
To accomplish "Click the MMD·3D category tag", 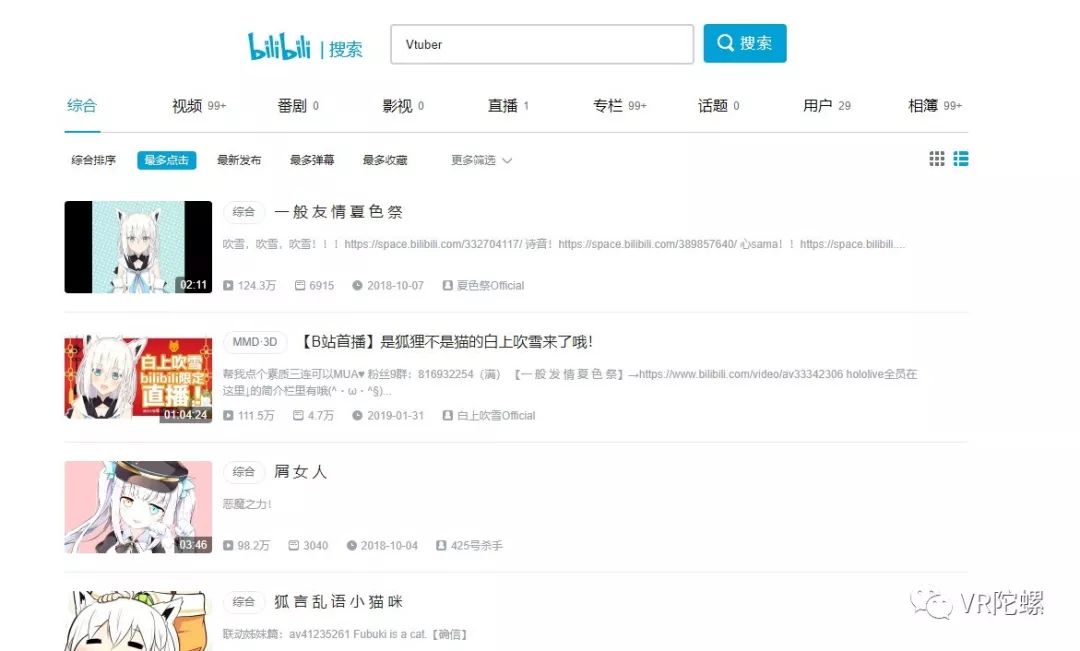I will point(255,342).
